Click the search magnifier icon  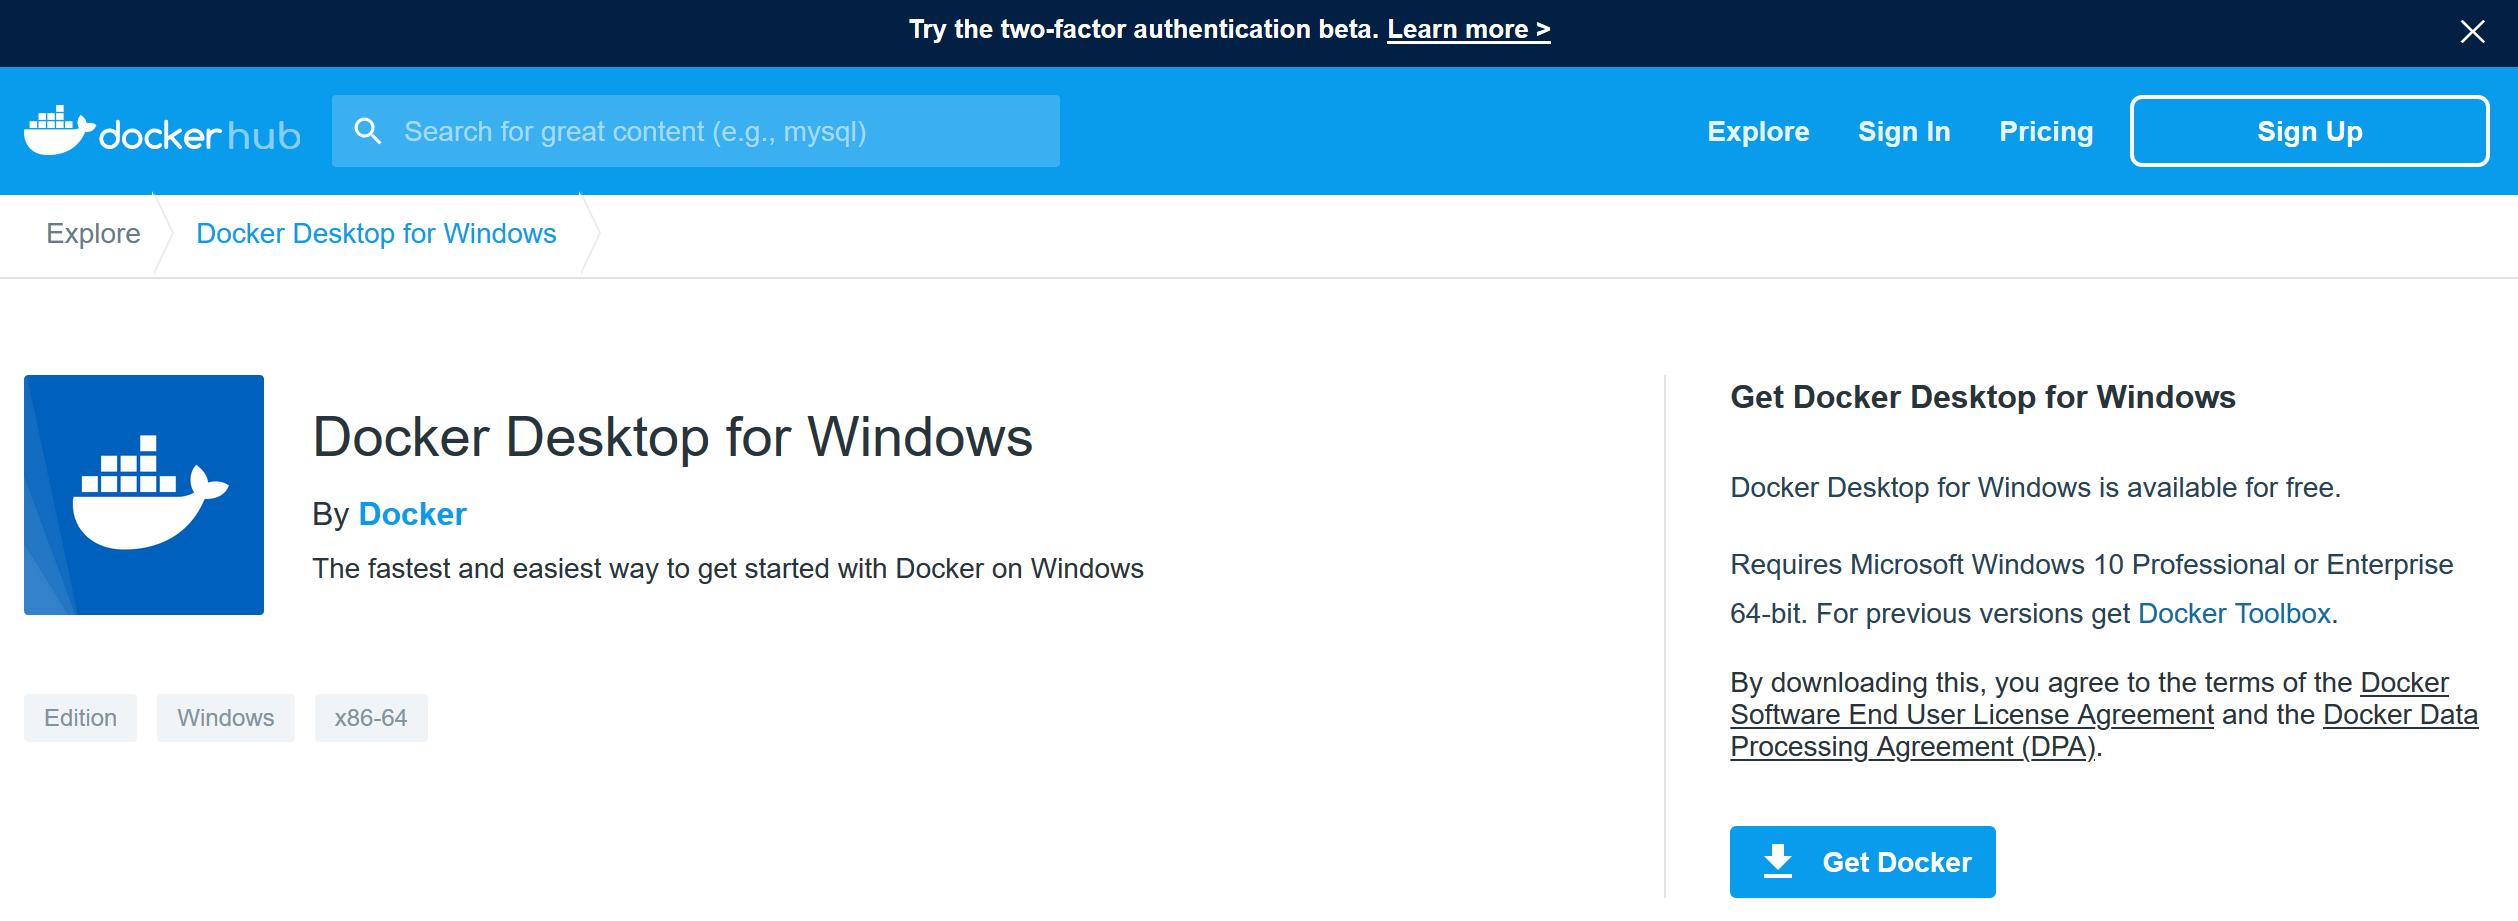[x=368, y=131]
